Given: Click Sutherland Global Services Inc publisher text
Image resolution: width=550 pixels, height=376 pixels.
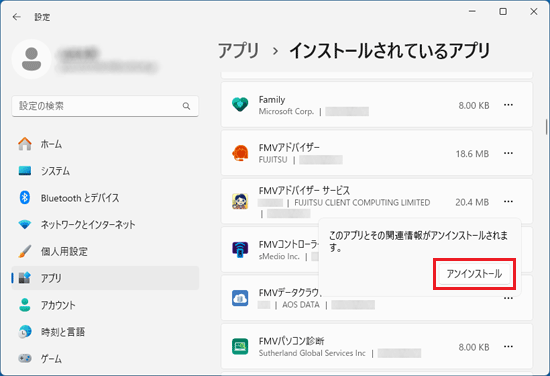Looking at the screenshot, I should click(x=312, y=353).
